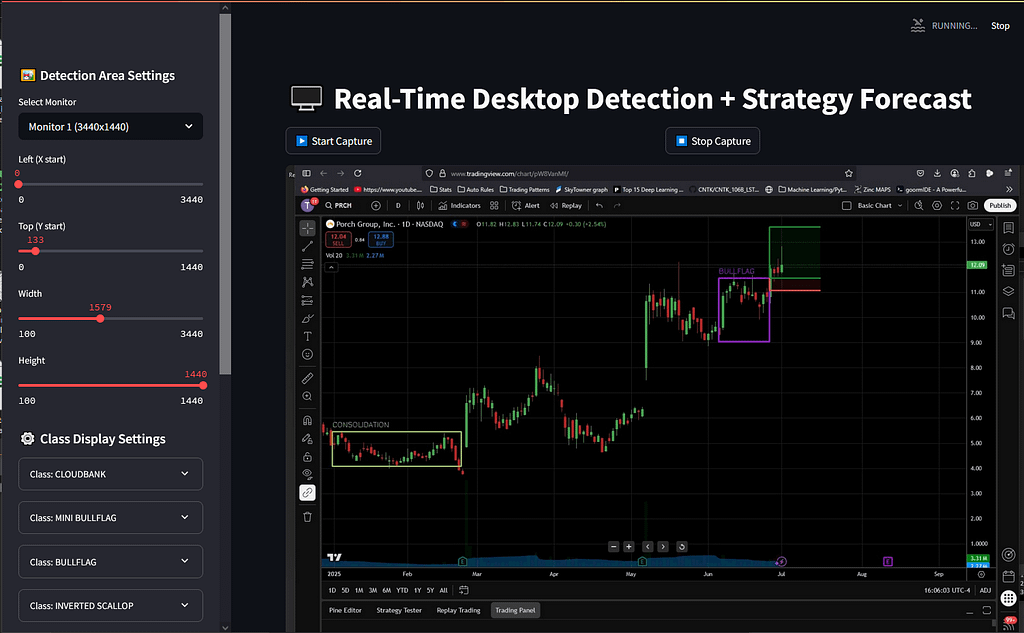Click the trash icon to remove drawings
The width and height of the screenshot is (1024, 633).
(307, 517)
